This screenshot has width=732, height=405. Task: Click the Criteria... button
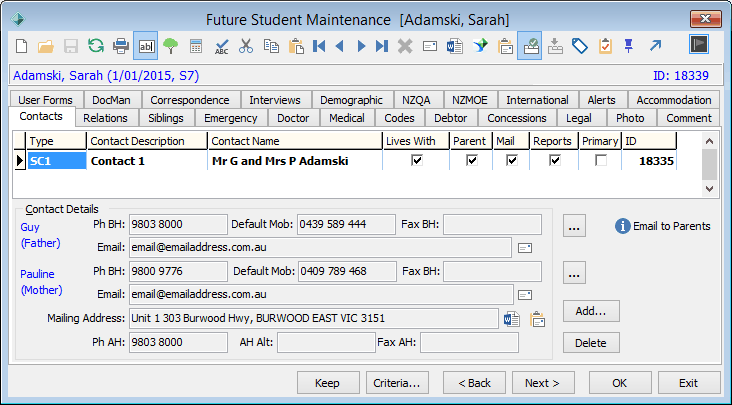pyautogui.click(x=397, y=383)
